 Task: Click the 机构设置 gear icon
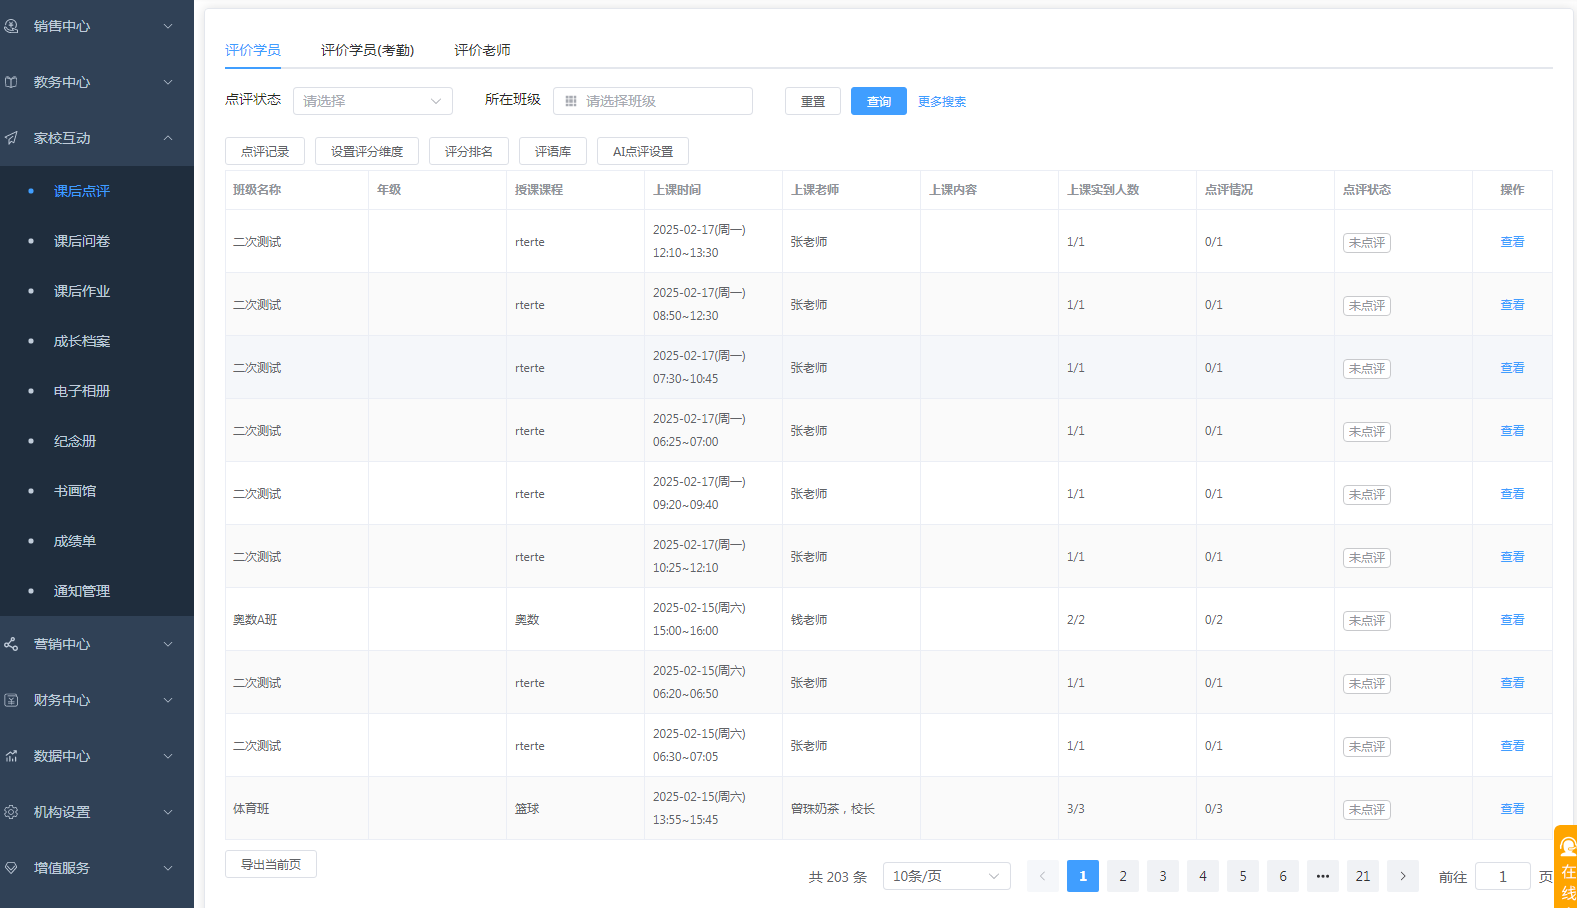tap(11, 812)
